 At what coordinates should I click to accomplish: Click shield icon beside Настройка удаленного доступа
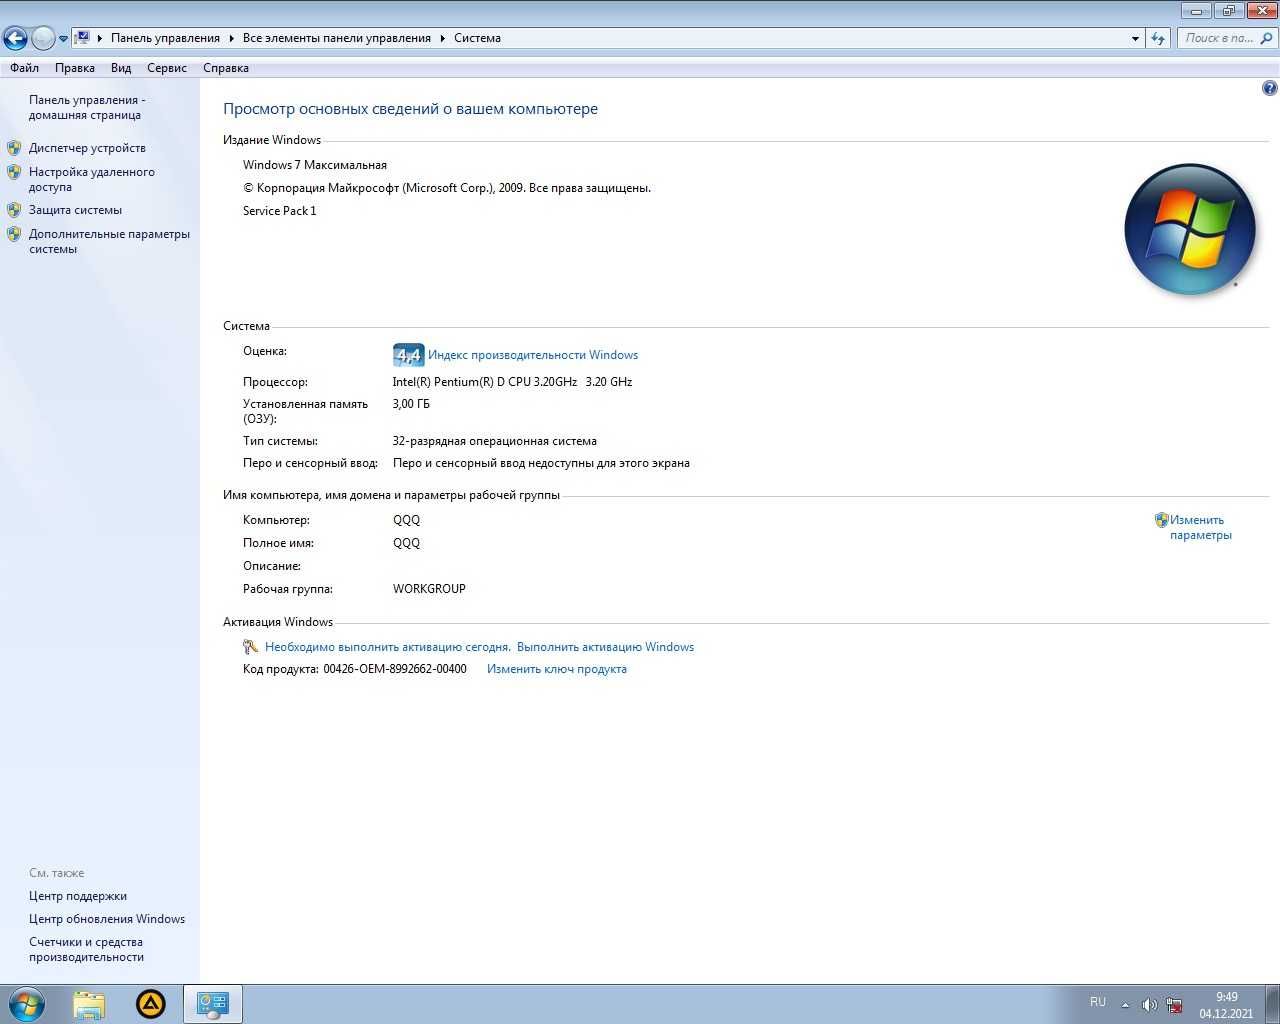click(x=14, y=172)
